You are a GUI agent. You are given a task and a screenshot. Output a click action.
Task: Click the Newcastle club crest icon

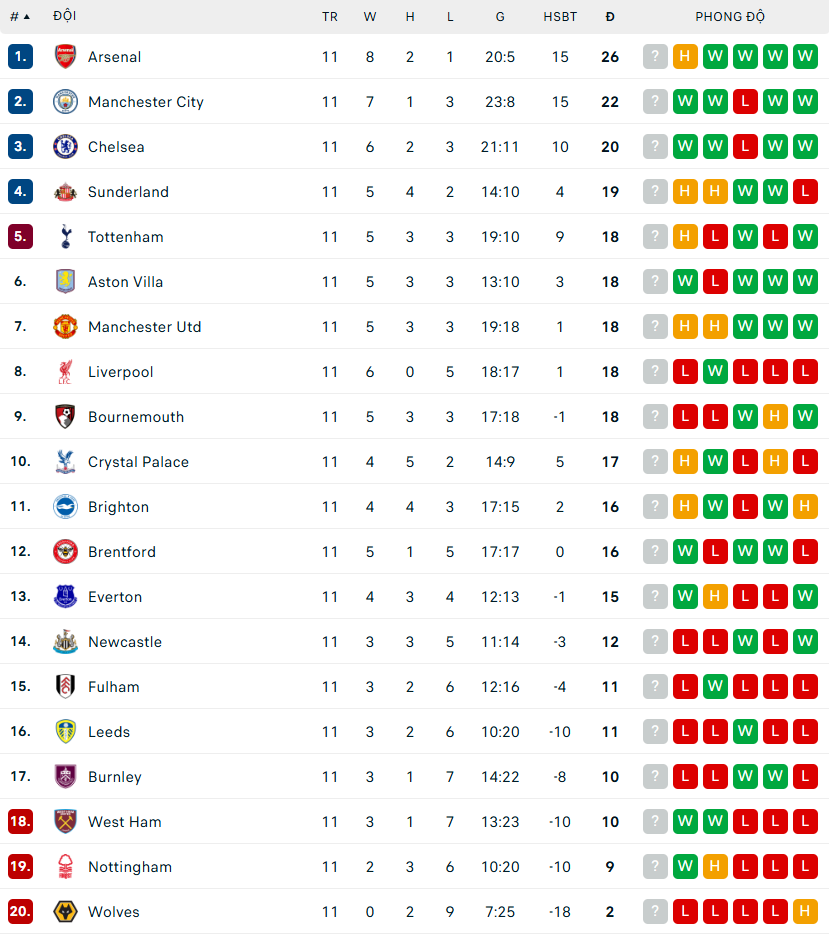[x=65, y=642]
